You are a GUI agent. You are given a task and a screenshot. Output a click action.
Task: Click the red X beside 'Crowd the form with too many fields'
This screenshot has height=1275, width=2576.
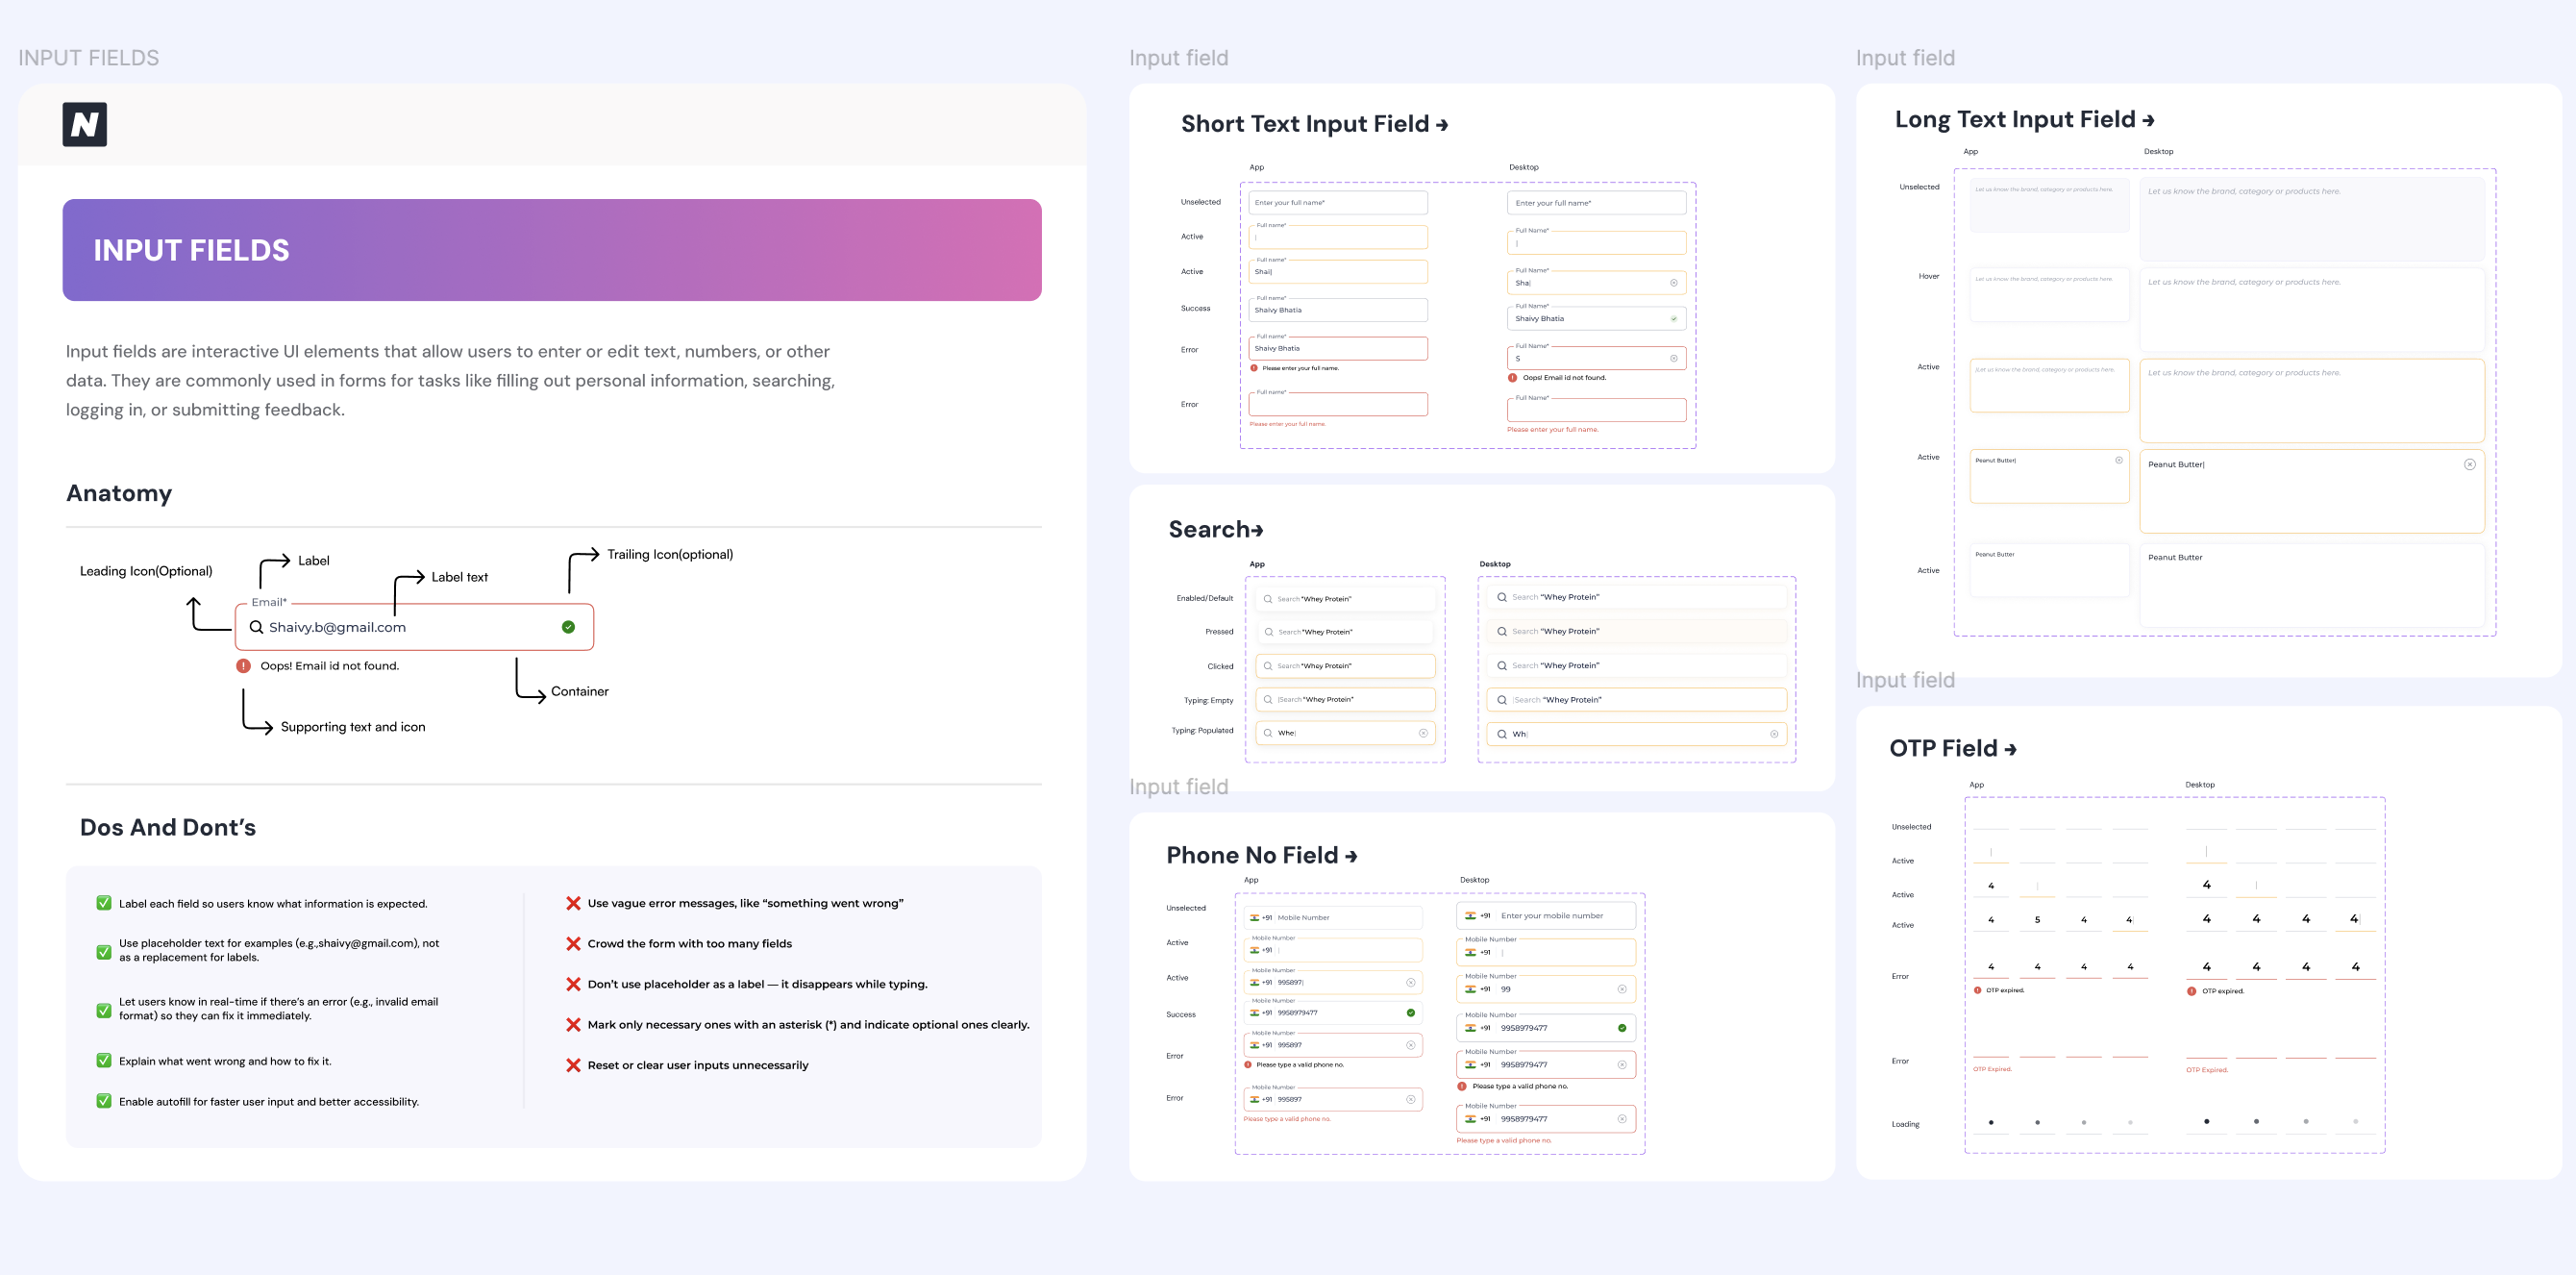(x=573, y=944)
